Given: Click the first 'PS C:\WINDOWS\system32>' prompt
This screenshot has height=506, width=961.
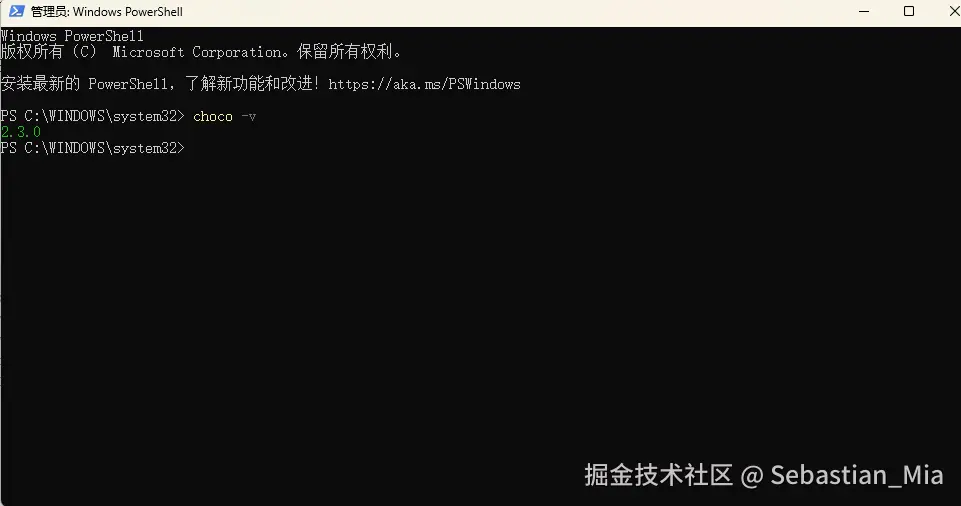Looking at the screenshot, I should [93, 116].
